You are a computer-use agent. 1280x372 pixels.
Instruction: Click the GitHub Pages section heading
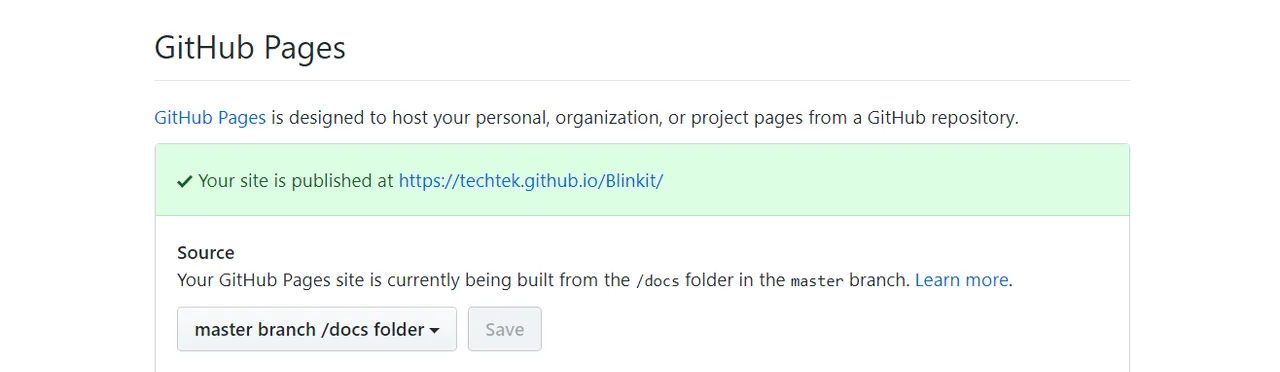(250, 47)
